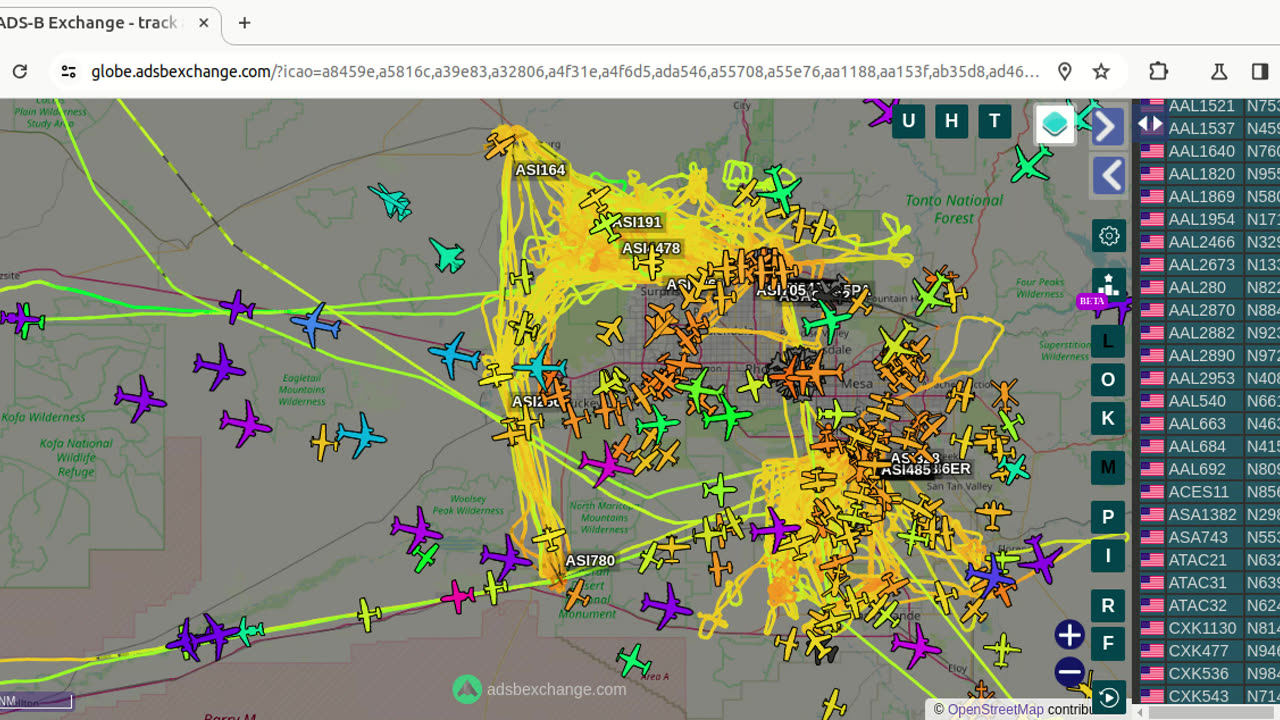Select the AAL2870 row in aircraft list
Screen dimensions: 1280x720
pos(1208,310)
